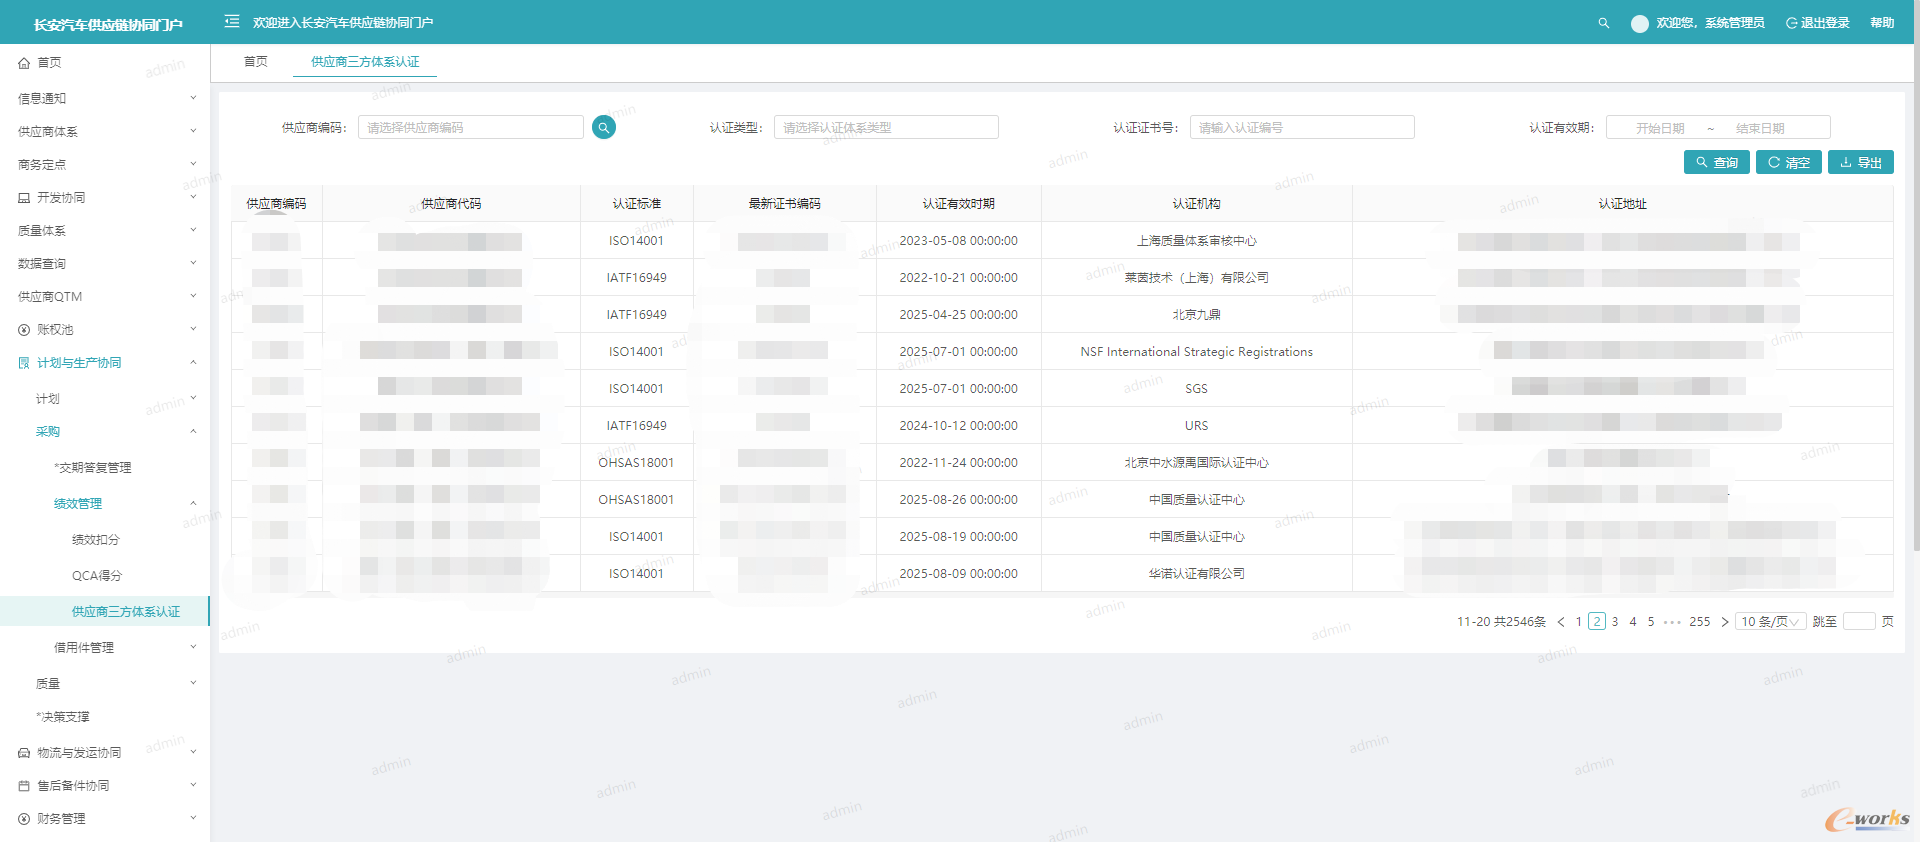This screenshot has width=1920, height=842.
Task: Open QCA得分 in the sidebar
Action: (97, 575)
